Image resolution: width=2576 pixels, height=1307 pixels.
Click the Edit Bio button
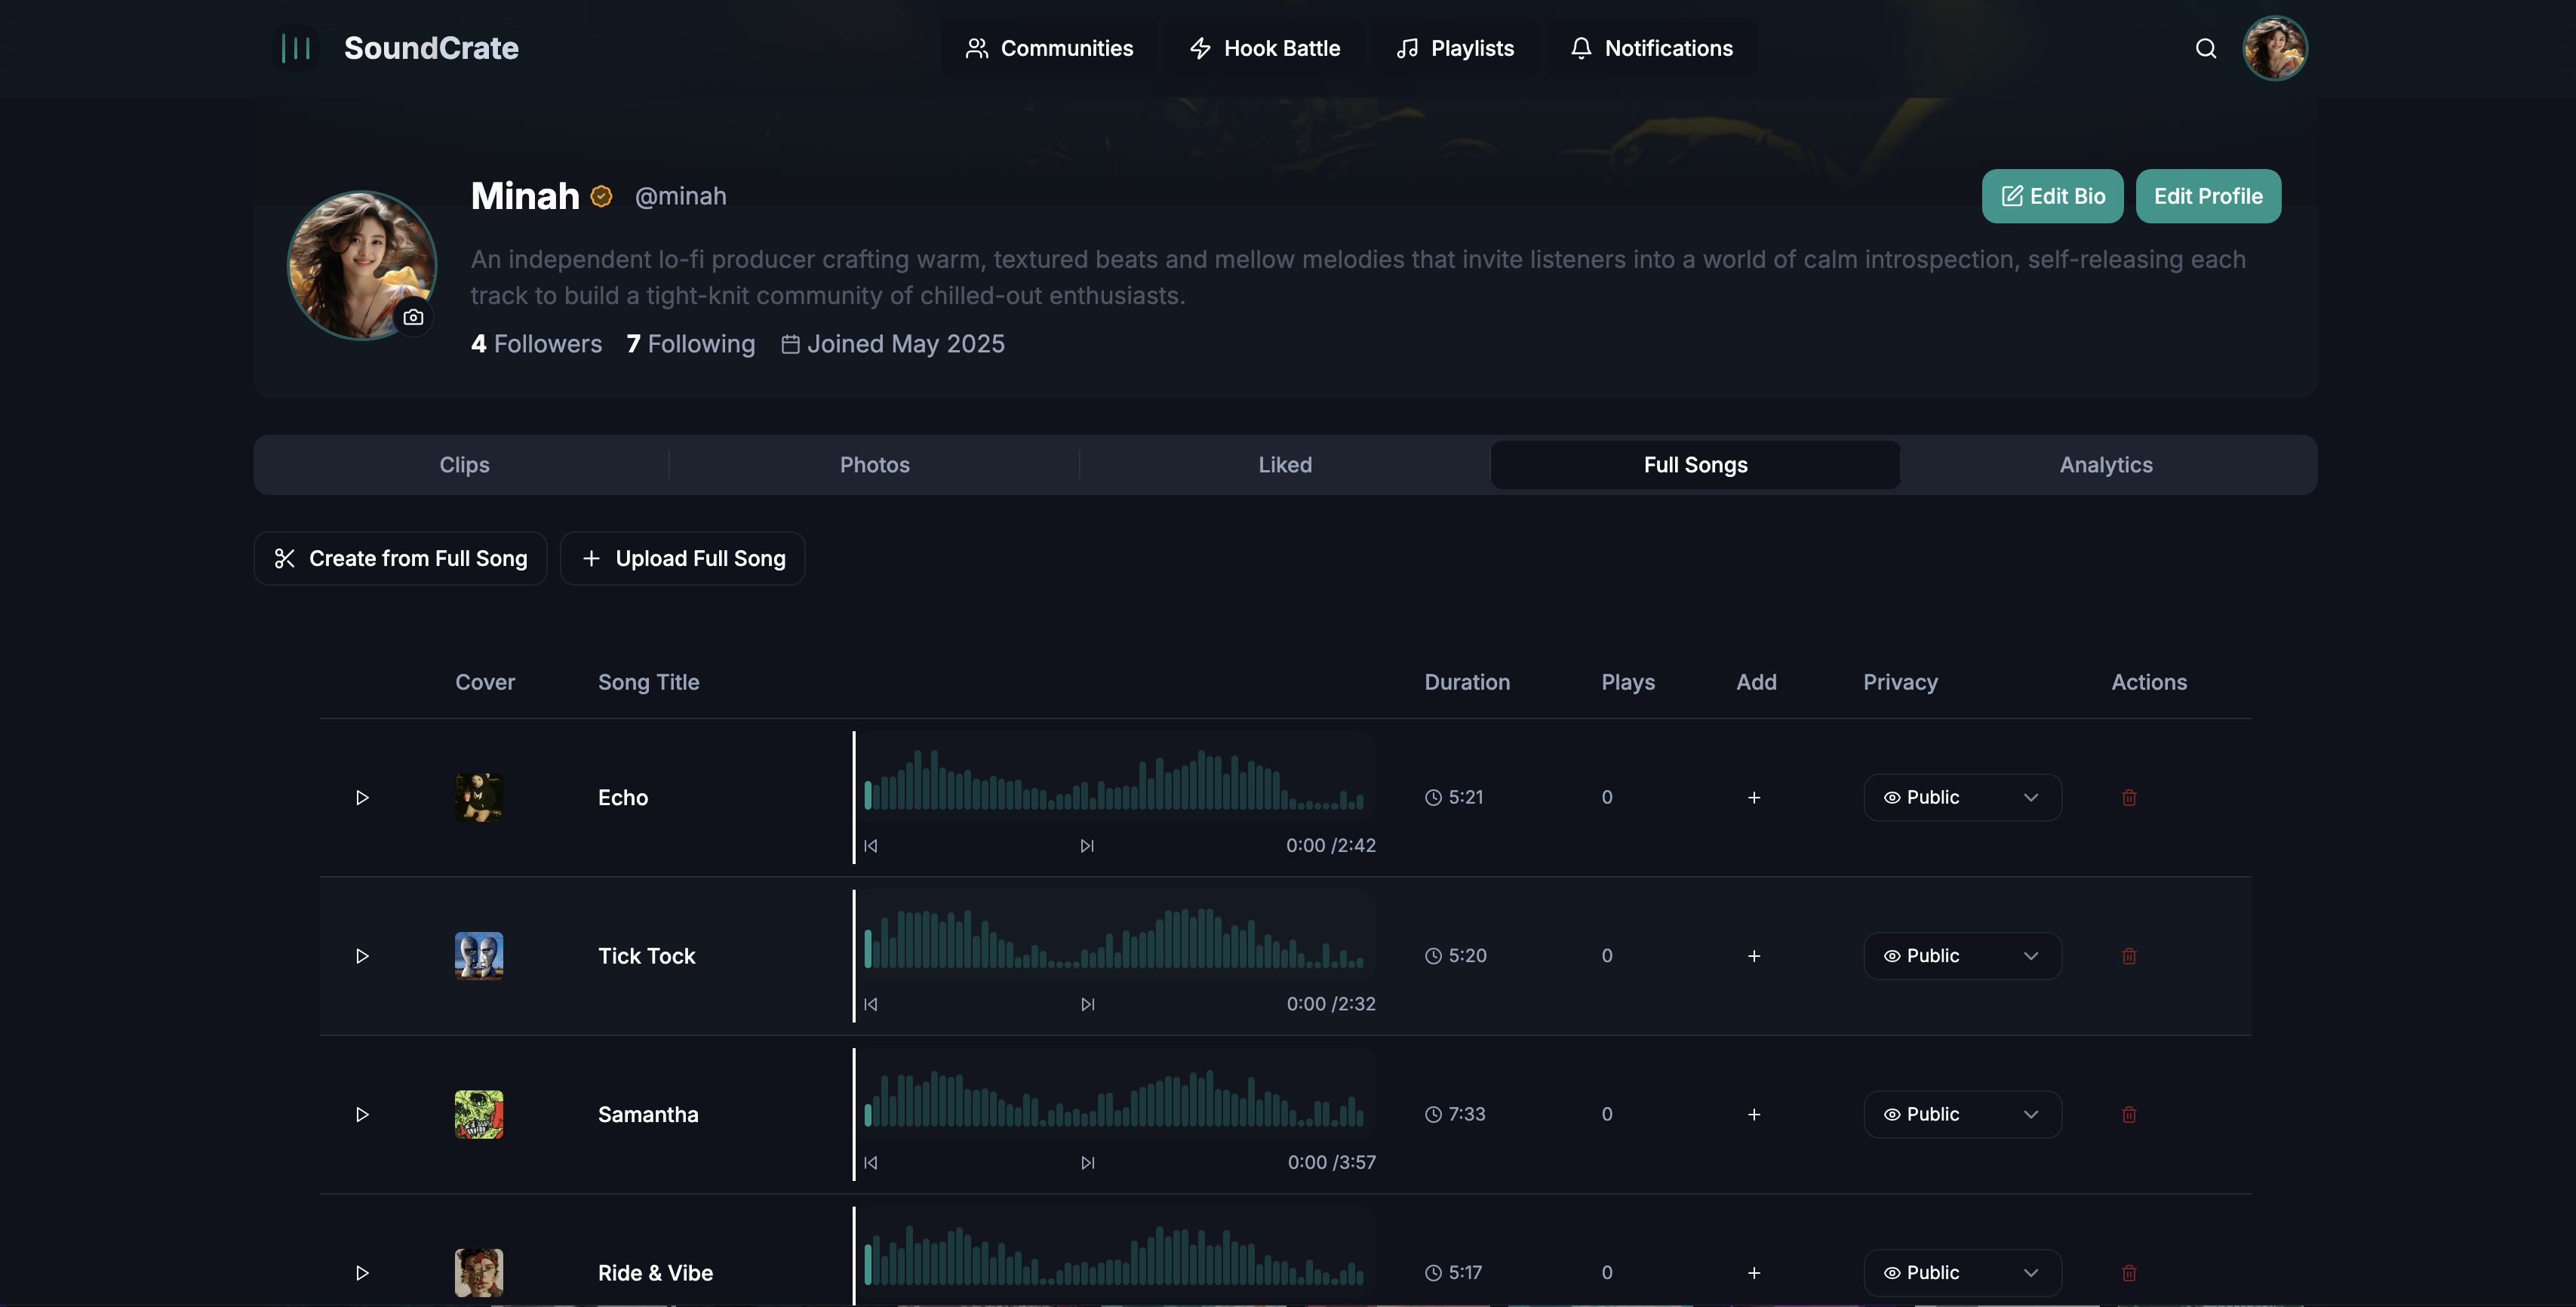click(2052, 196)
